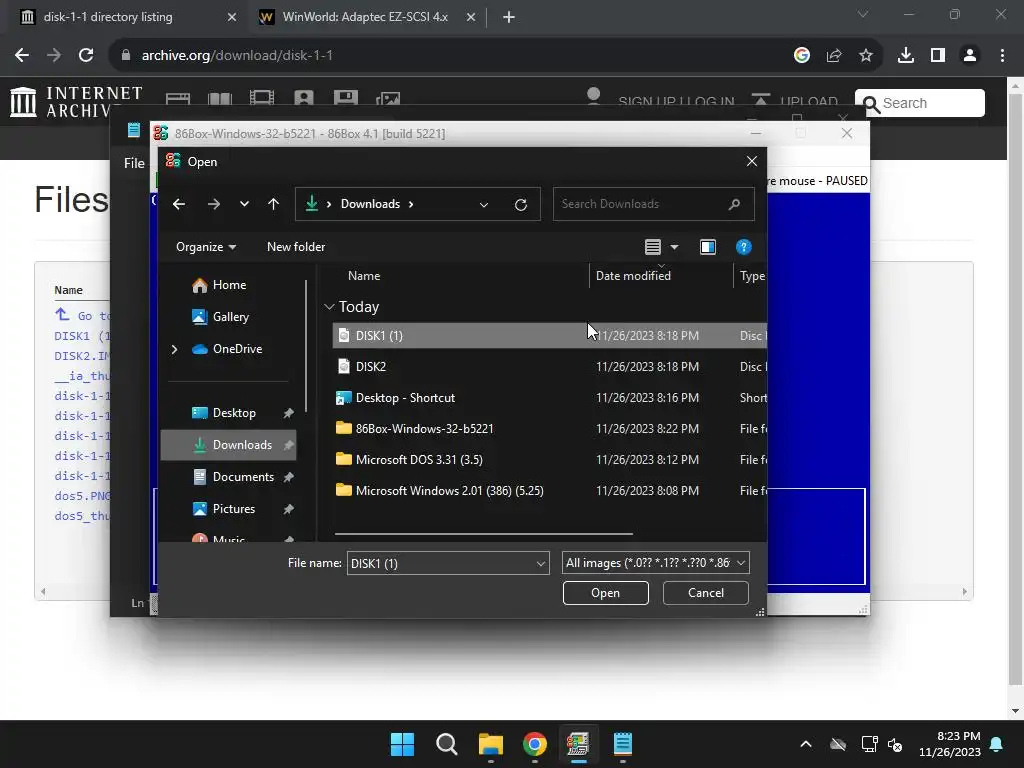Open File menu in Notepad window
Viewport: 1024px width, 768px height.
tap(134, 163)
